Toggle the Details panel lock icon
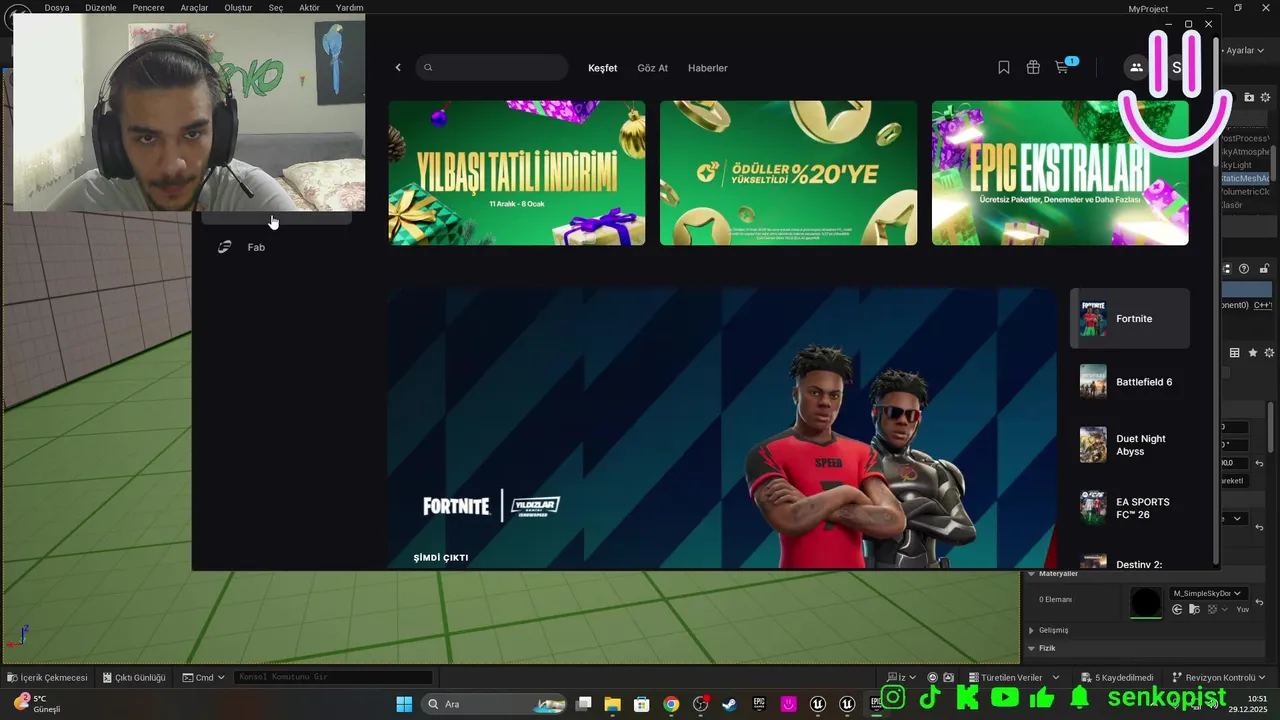 coord(1264,268)
